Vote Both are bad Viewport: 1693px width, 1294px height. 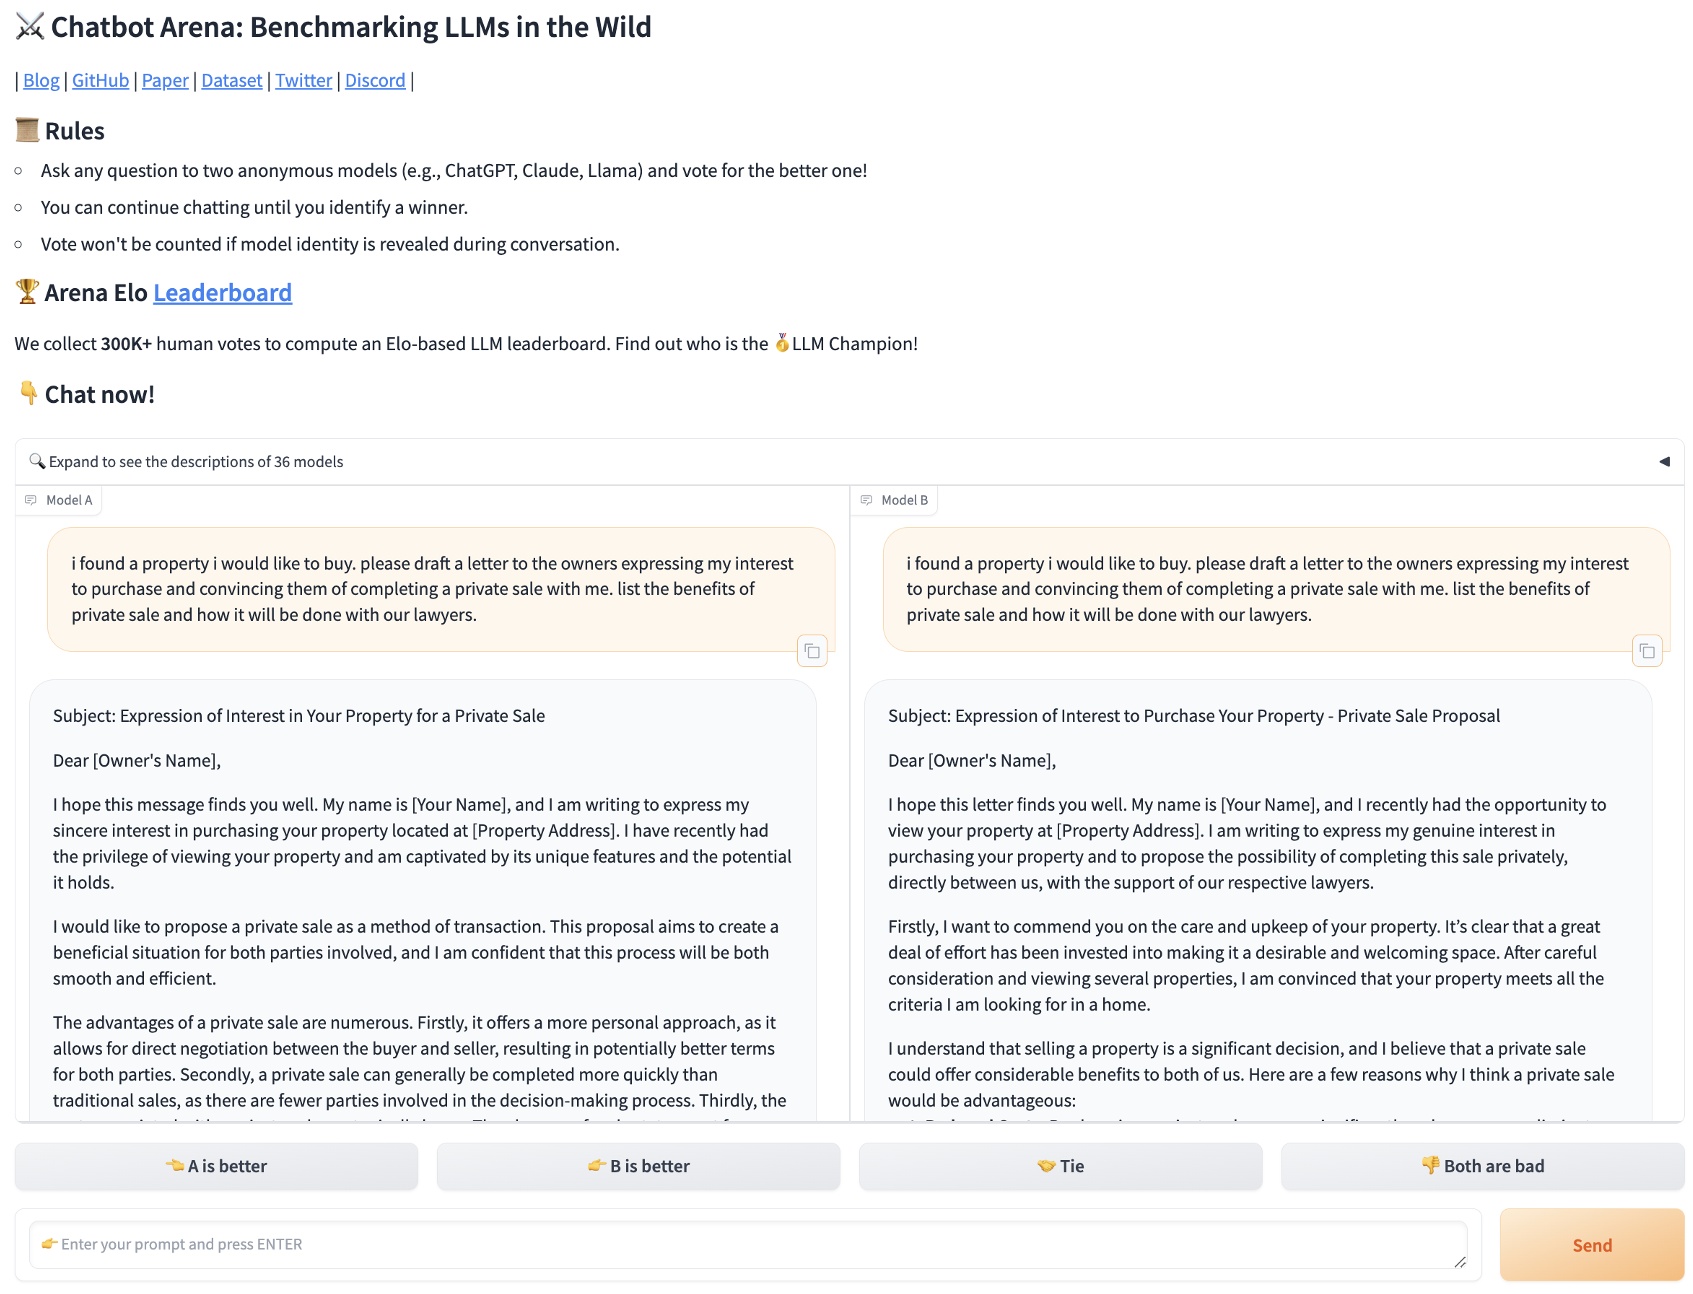[1482, 1166]
